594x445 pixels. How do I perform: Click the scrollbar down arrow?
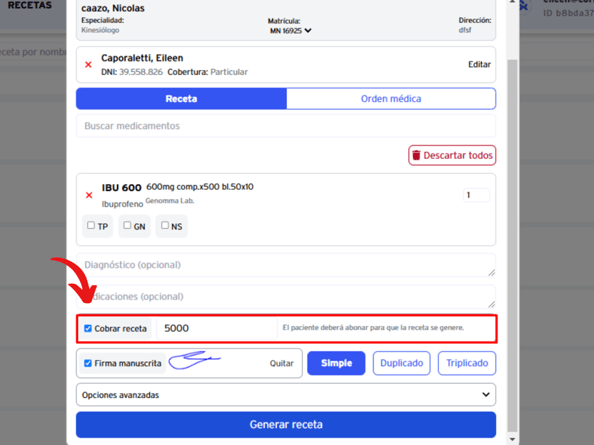coord(512,439)
